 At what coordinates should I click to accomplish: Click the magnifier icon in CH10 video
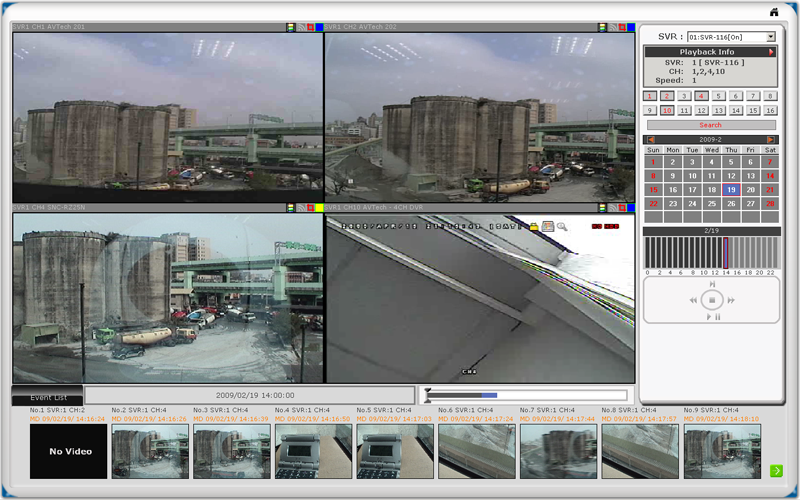(x=562, y=227)
